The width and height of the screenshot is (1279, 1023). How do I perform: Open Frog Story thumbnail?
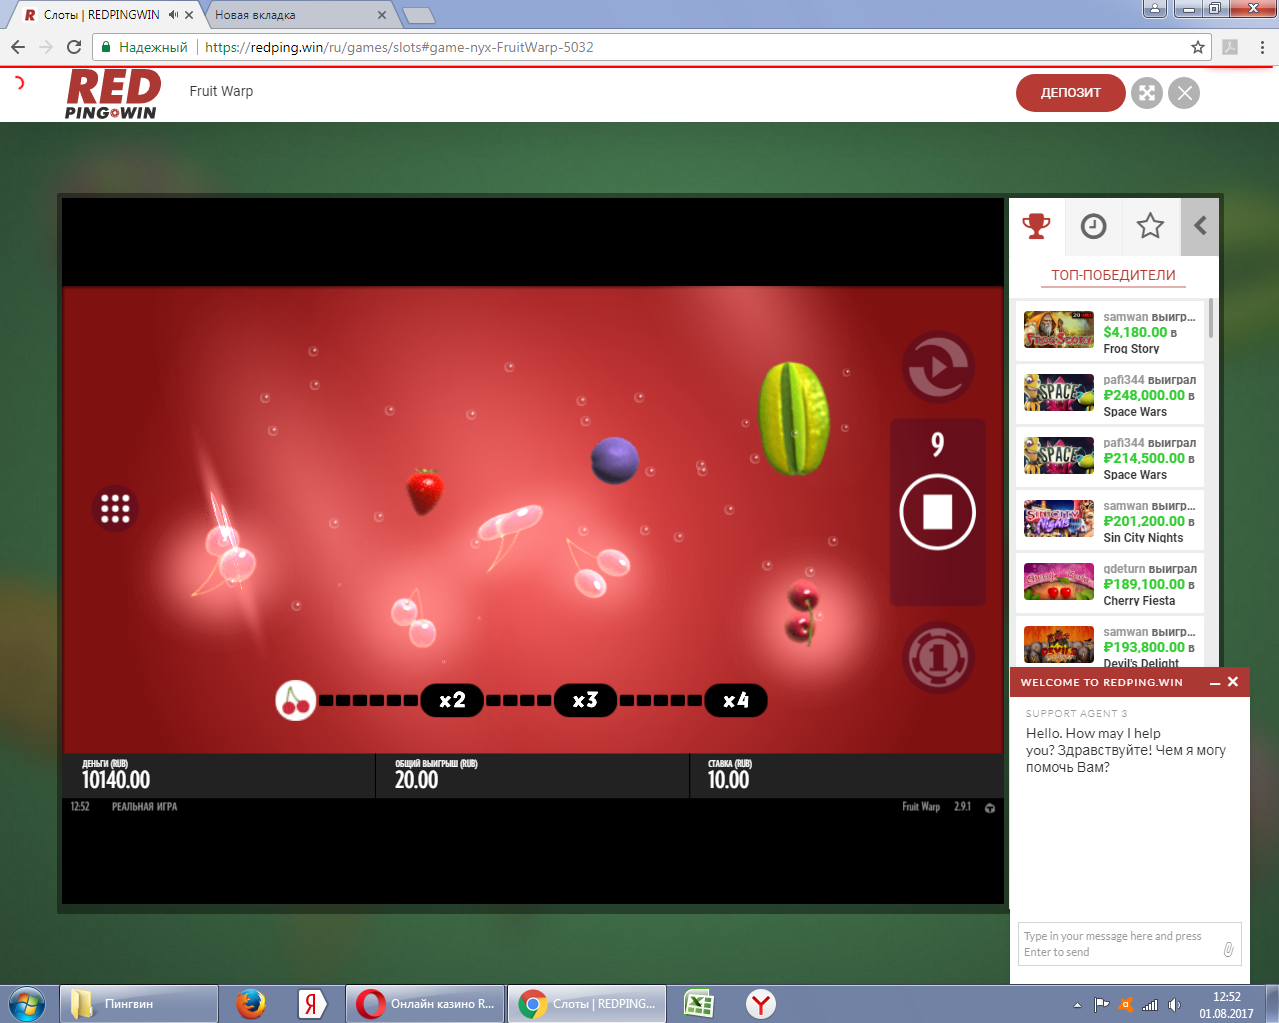point(1059,329)
